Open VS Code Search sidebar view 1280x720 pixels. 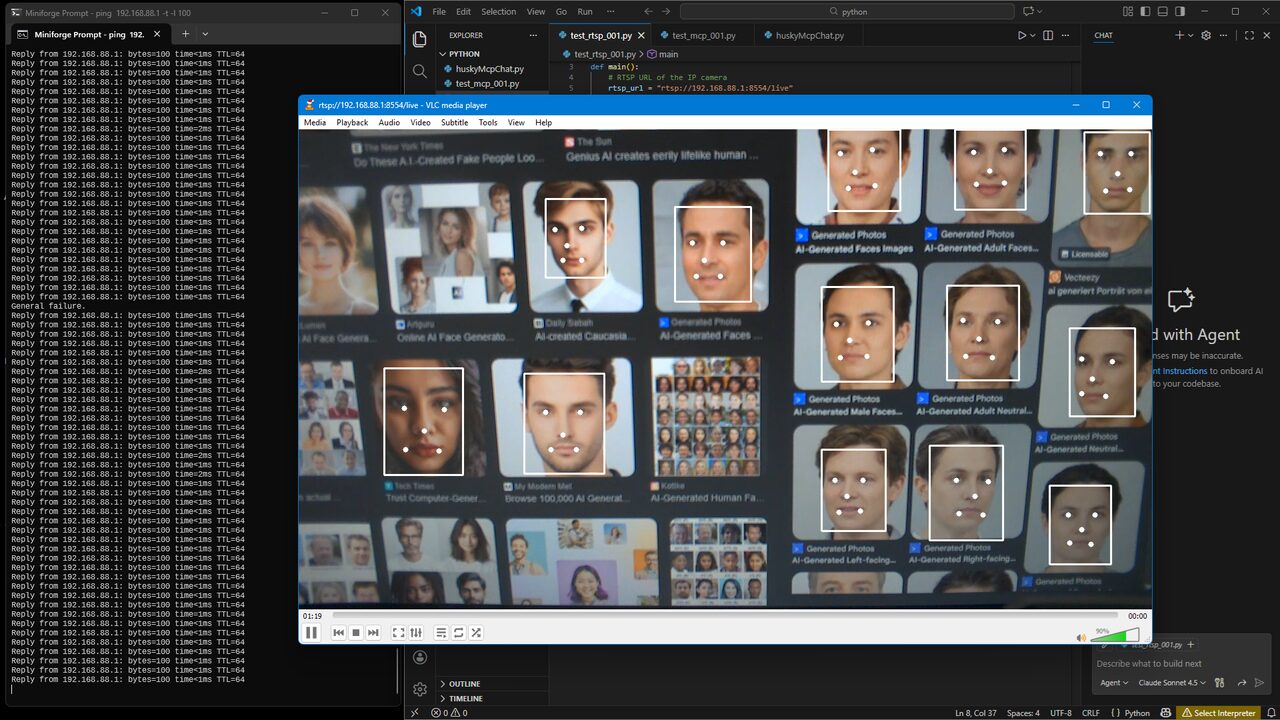coord(420,71)
